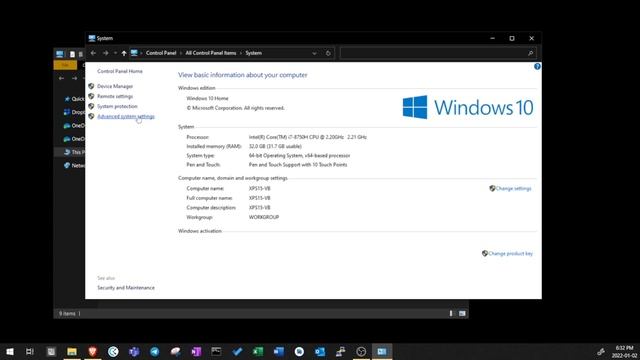
Task: Open the System protection link
Action: (x=117, y=106)
